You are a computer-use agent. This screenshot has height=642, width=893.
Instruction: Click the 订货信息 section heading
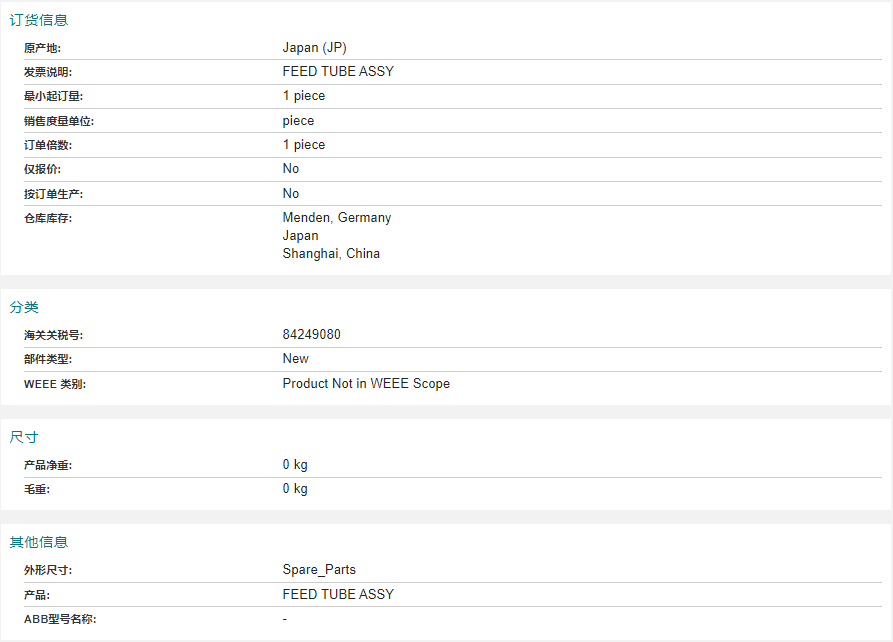click(x=39, y=20)
